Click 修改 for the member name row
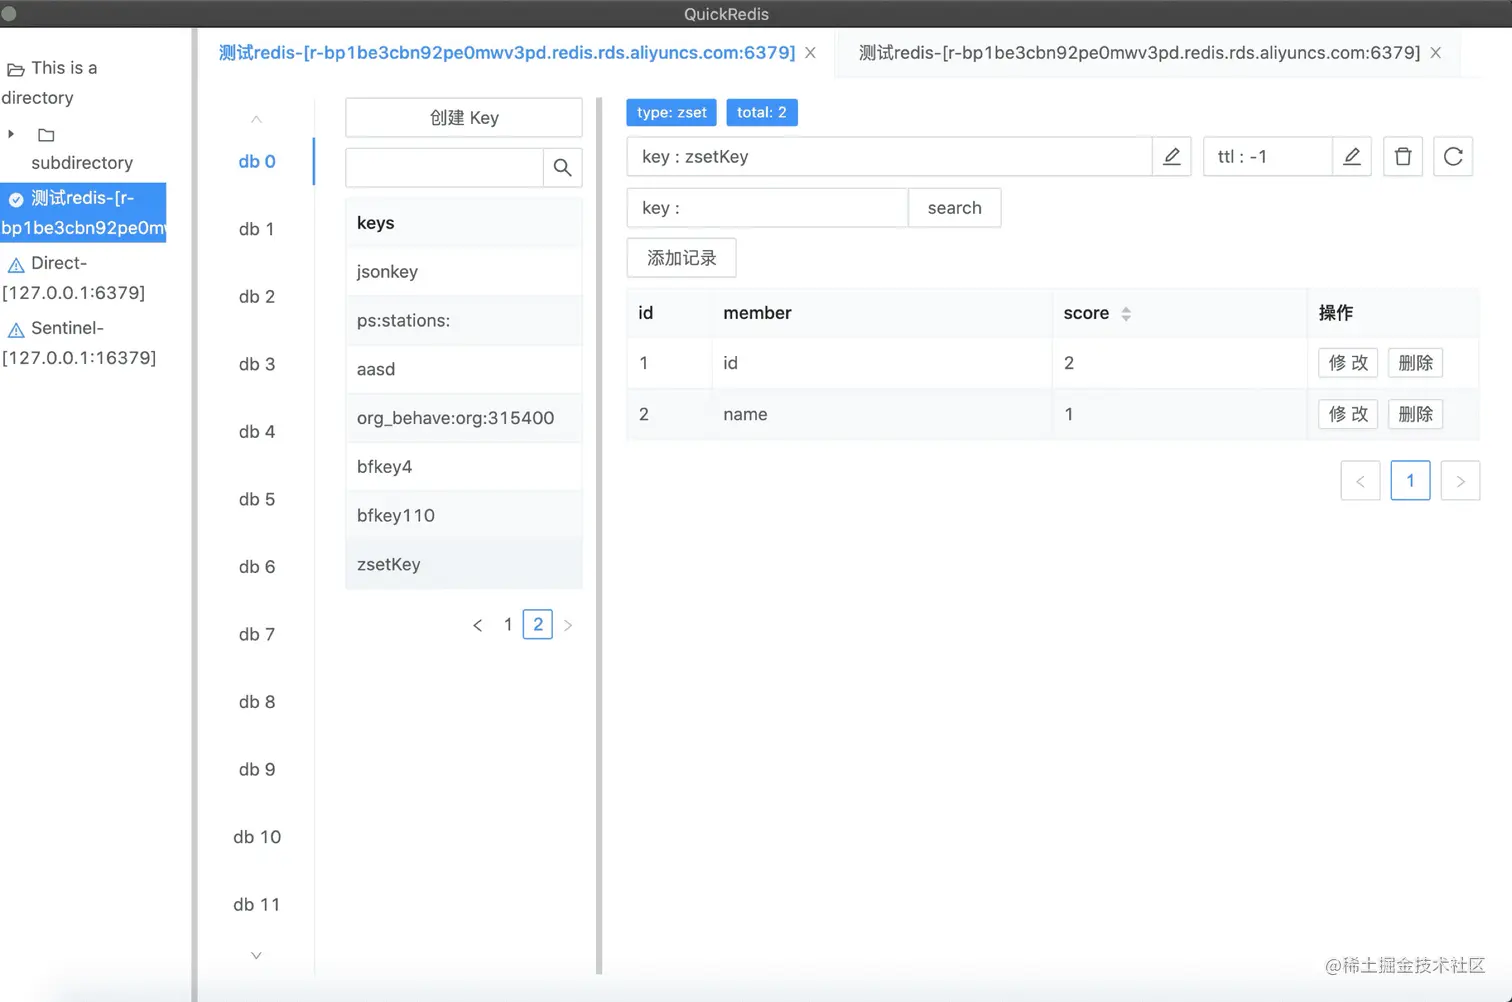 1348,414
